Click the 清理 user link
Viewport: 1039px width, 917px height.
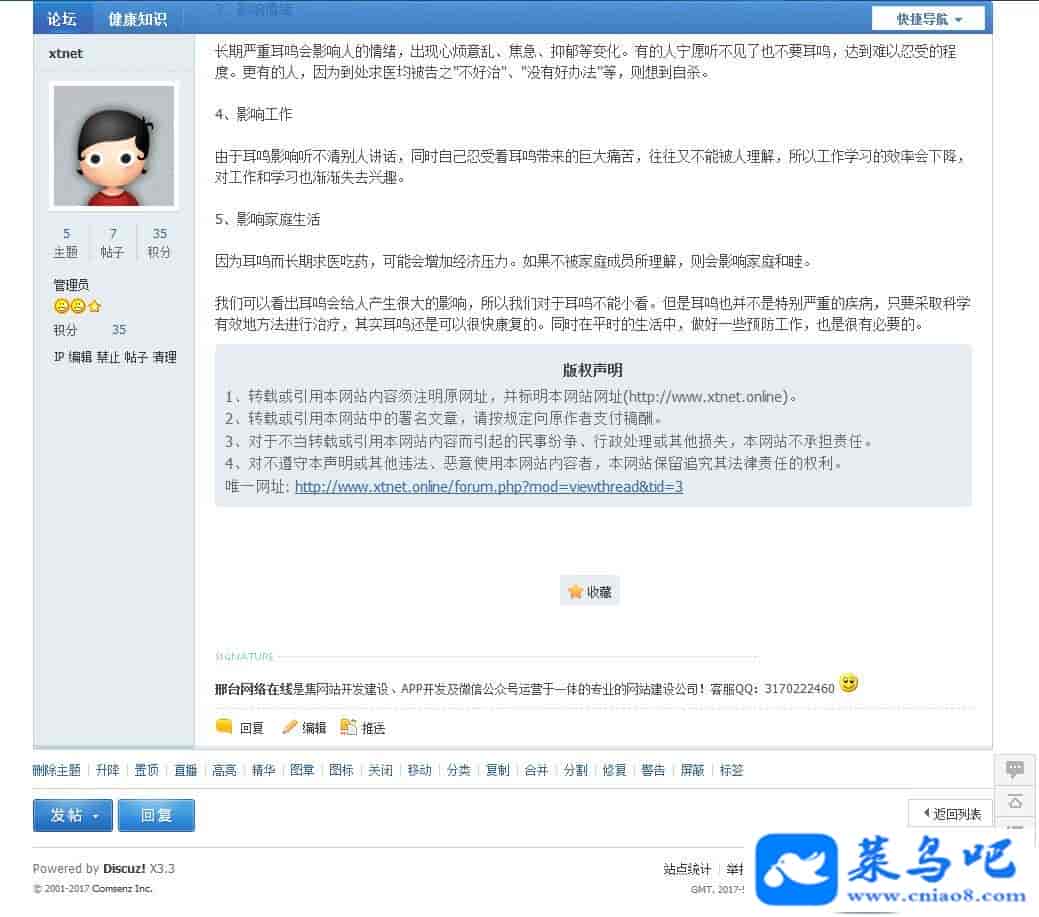pyautogui.click(x=164, y=357)
